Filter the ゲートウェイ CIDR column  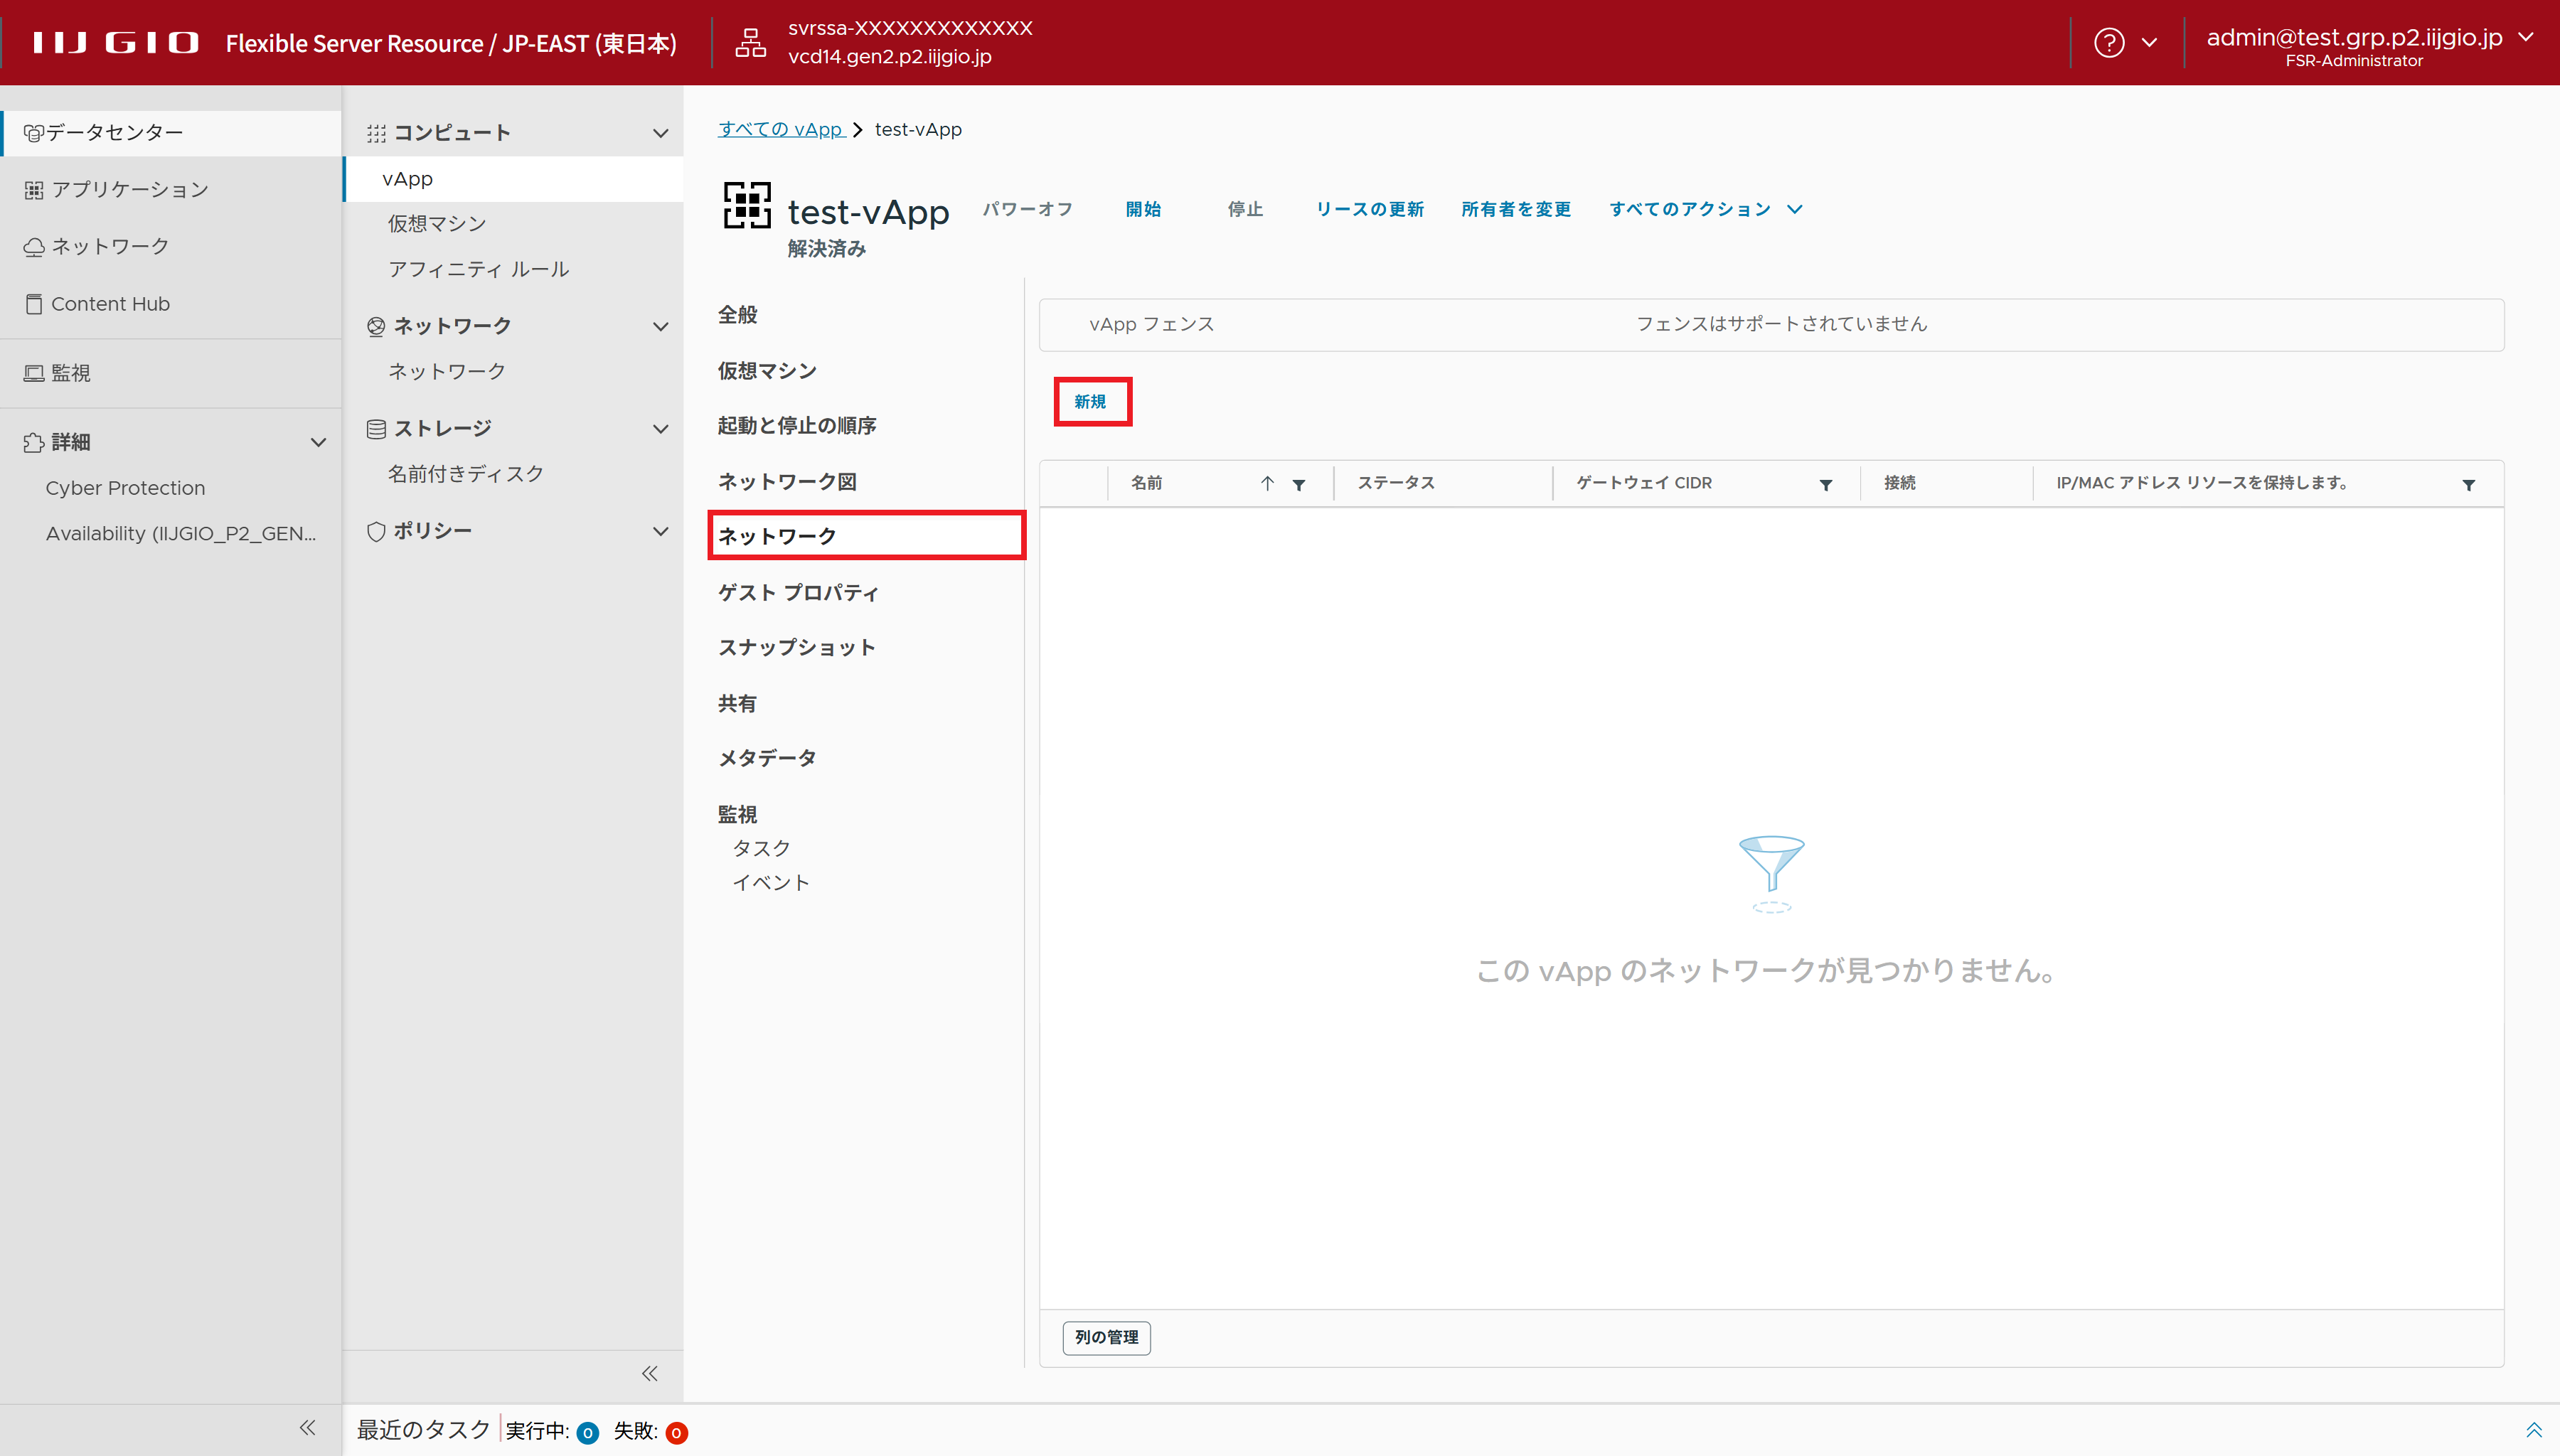point(1825,485)
